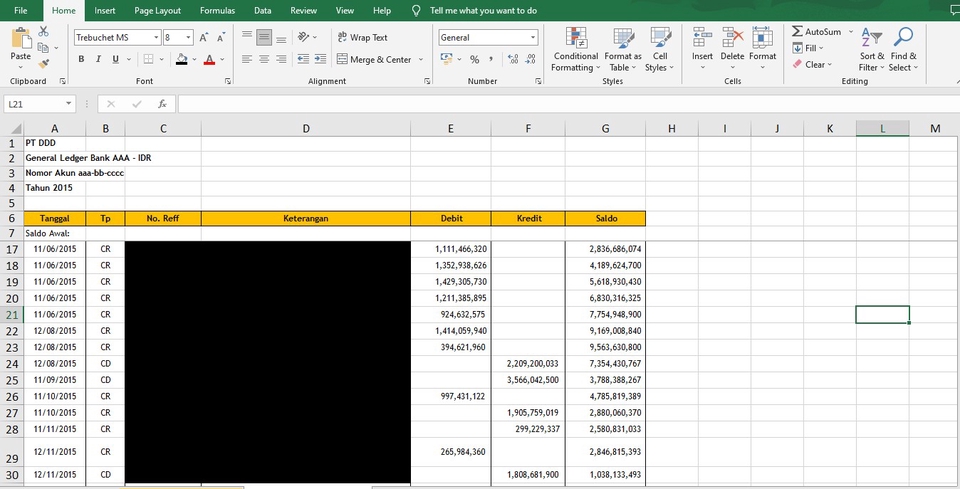Click Merge & Center
Viewport: 960px width, 489px height.
coord(374,59)
